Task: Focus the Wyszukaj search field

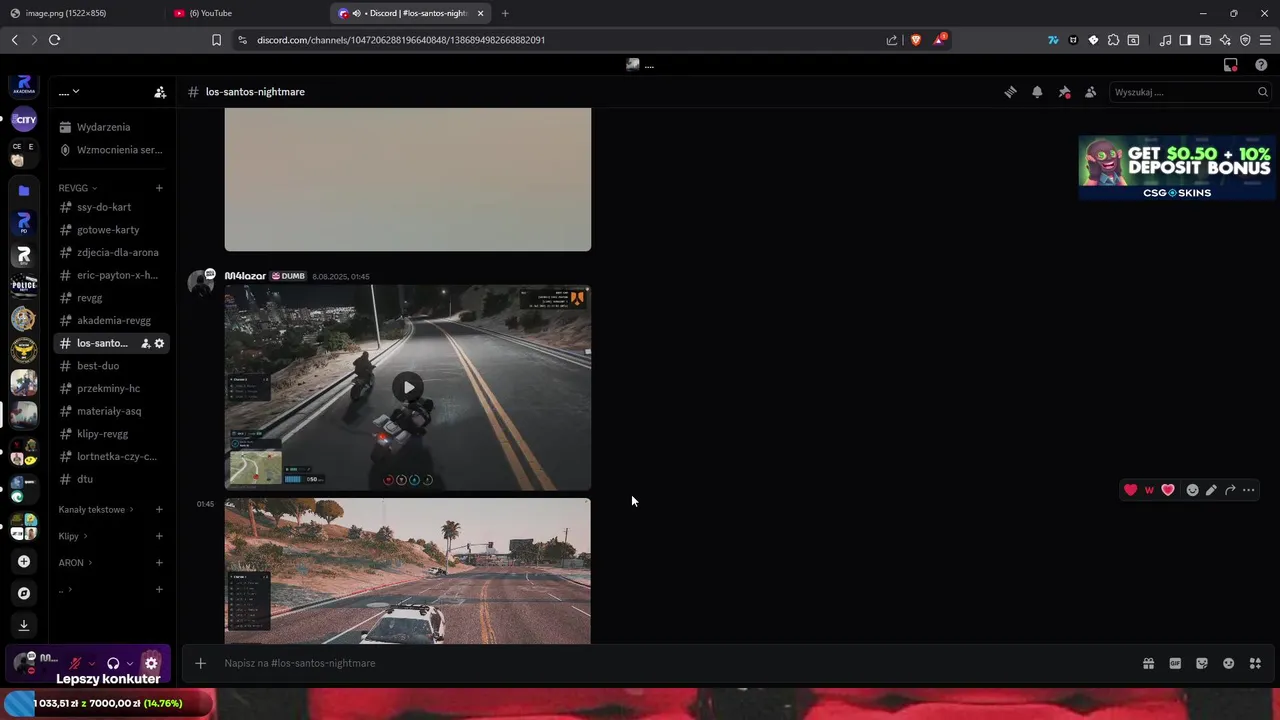Action: (1190, 92)
